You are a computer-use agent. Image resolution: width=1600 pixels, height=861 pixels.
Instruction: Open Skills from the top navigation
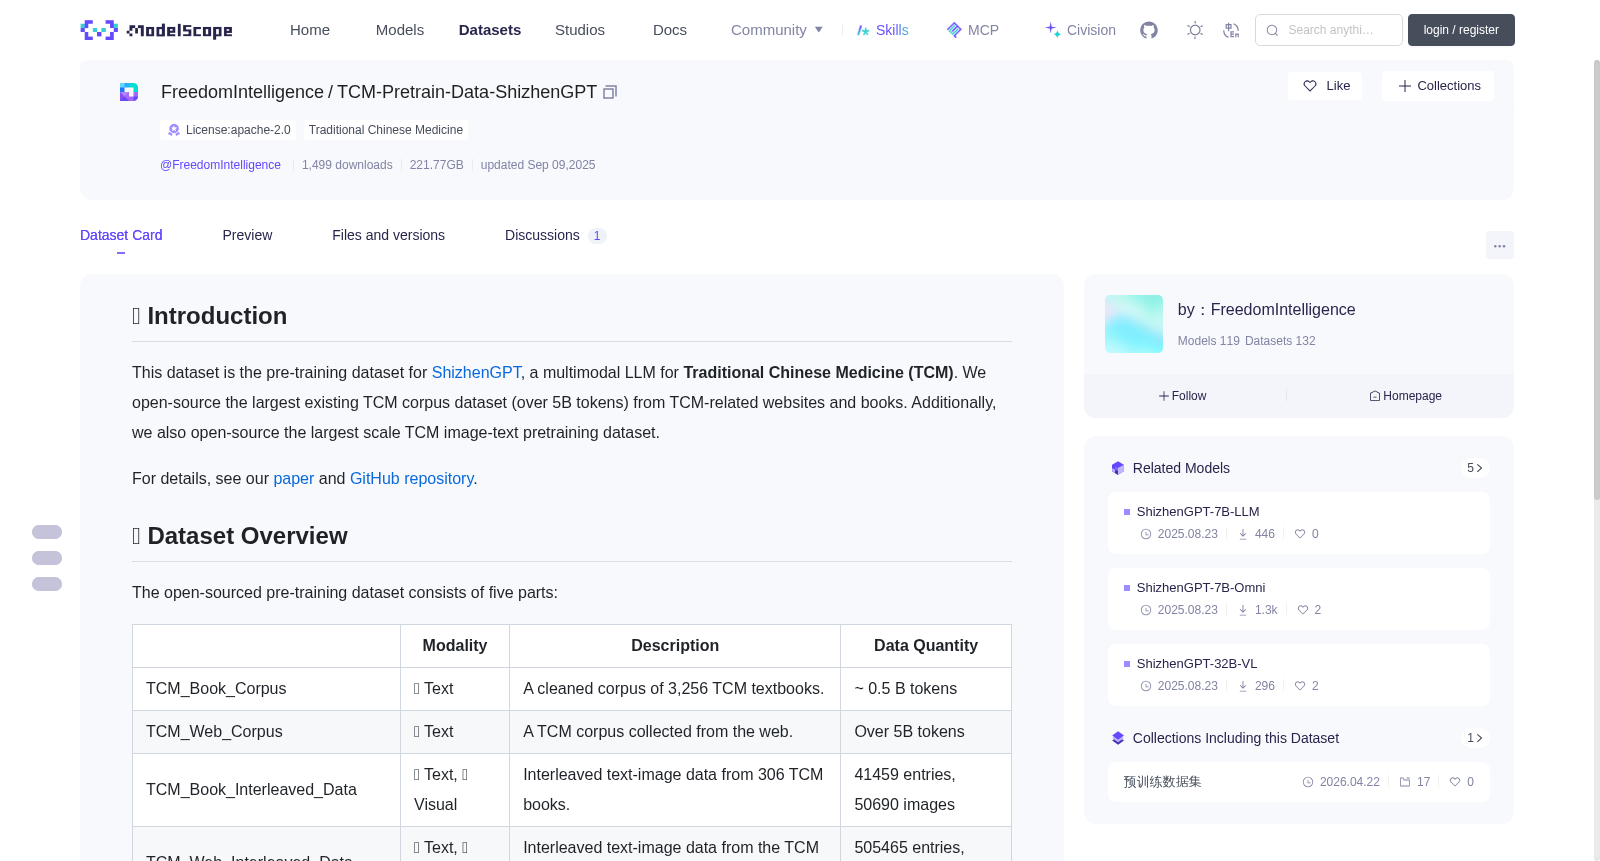tap(882, 30)
